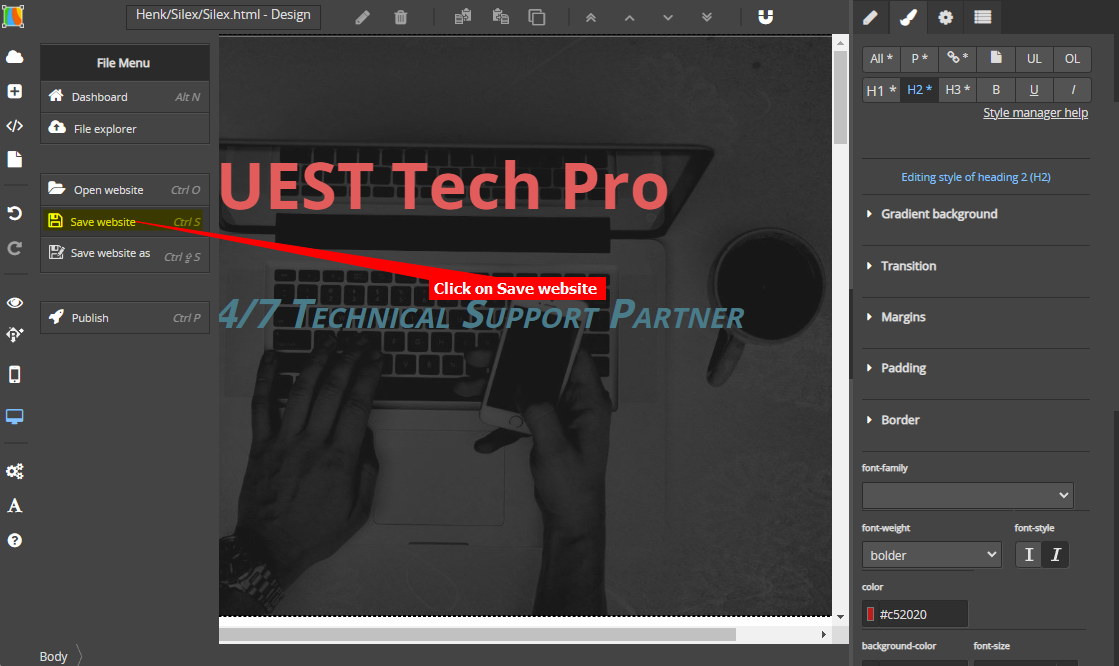Viewport: 1119px width, 666px height.
Task: Switch to mobile editor icon
Action: pos(14,375)
